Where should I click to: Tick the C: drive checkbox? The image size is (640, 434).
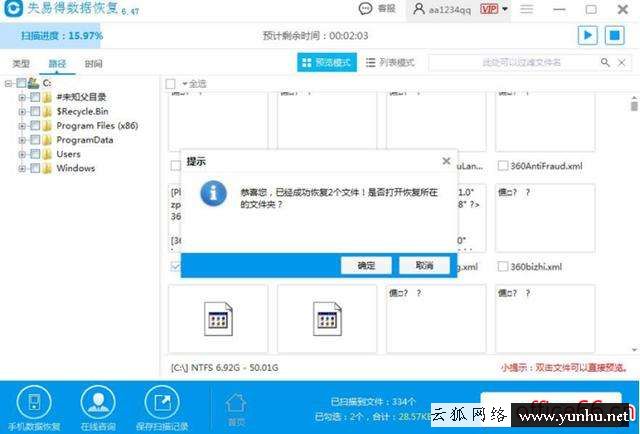[x=21, y=83]
